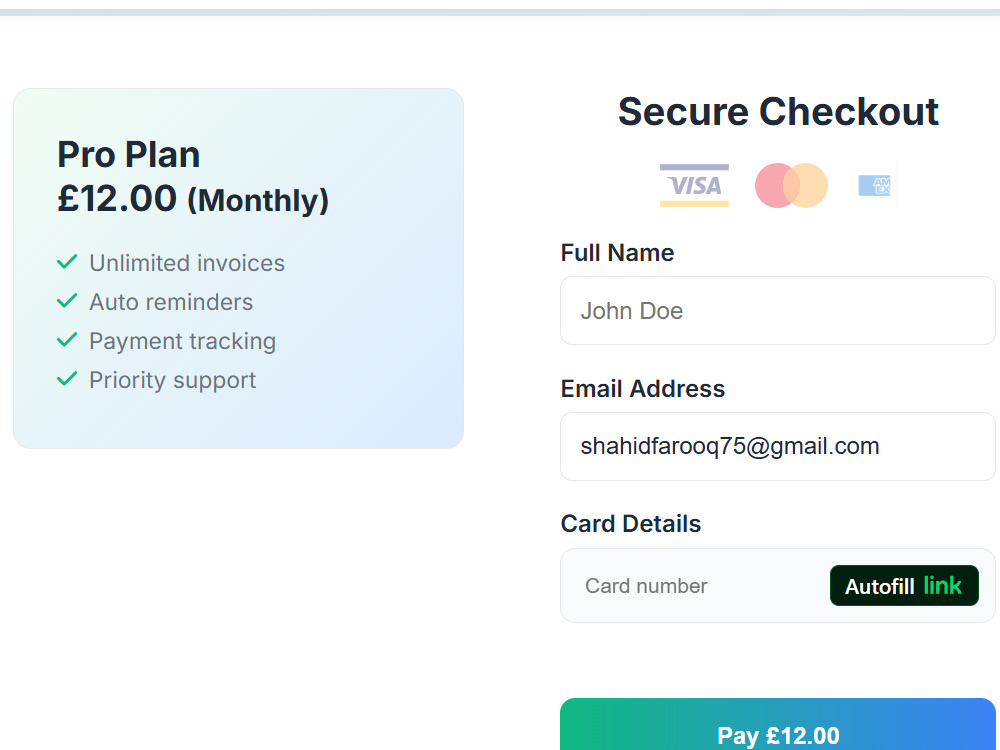The image size is (1000, 750).
Task: Click the Email Address label
Action: 643,388
